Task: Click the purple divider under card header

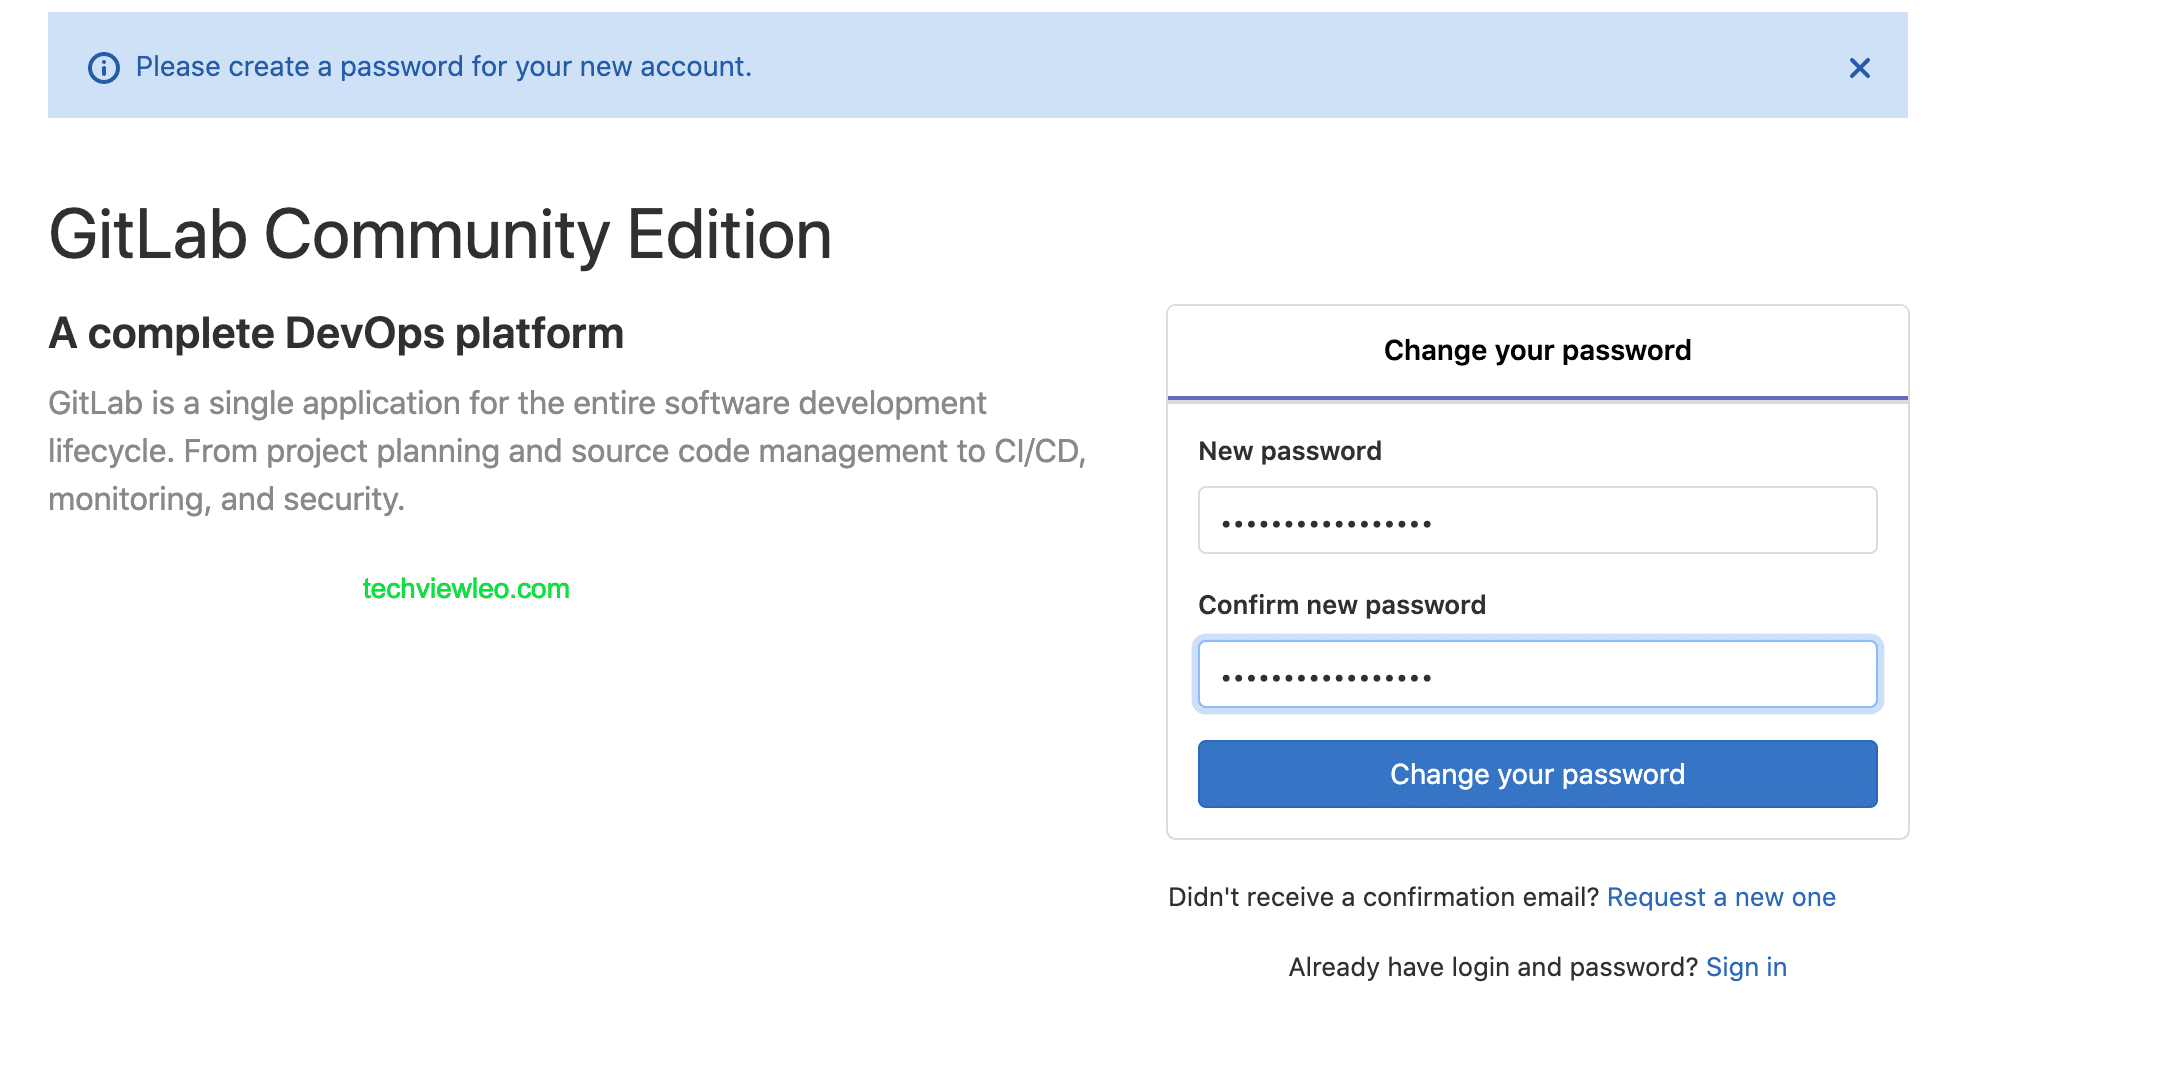Action: pyautogui.click(x=1536, y=397)
